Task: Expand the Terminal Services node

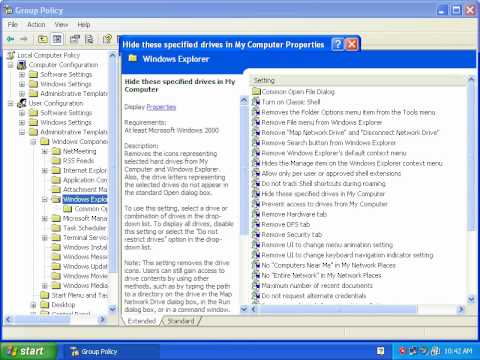Action: 45,238
